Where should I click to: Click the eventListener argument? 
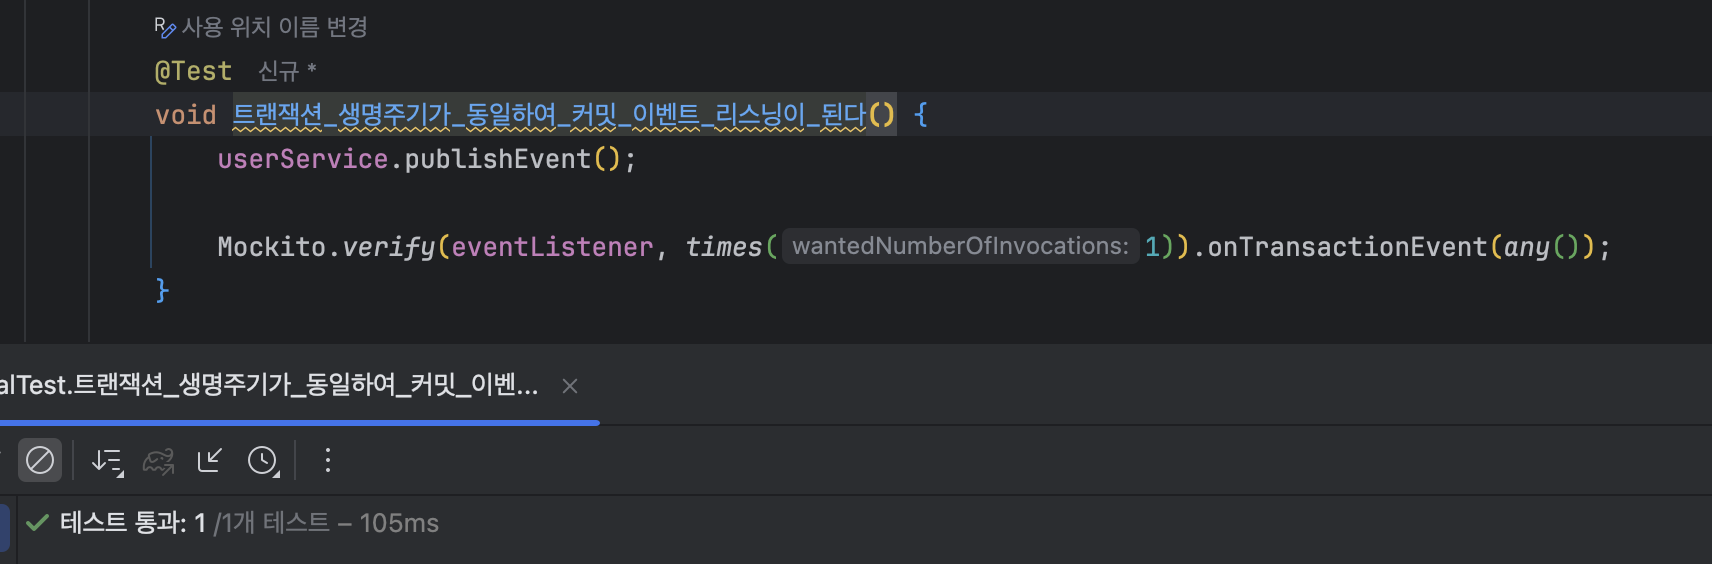click(x=552, y=247)
